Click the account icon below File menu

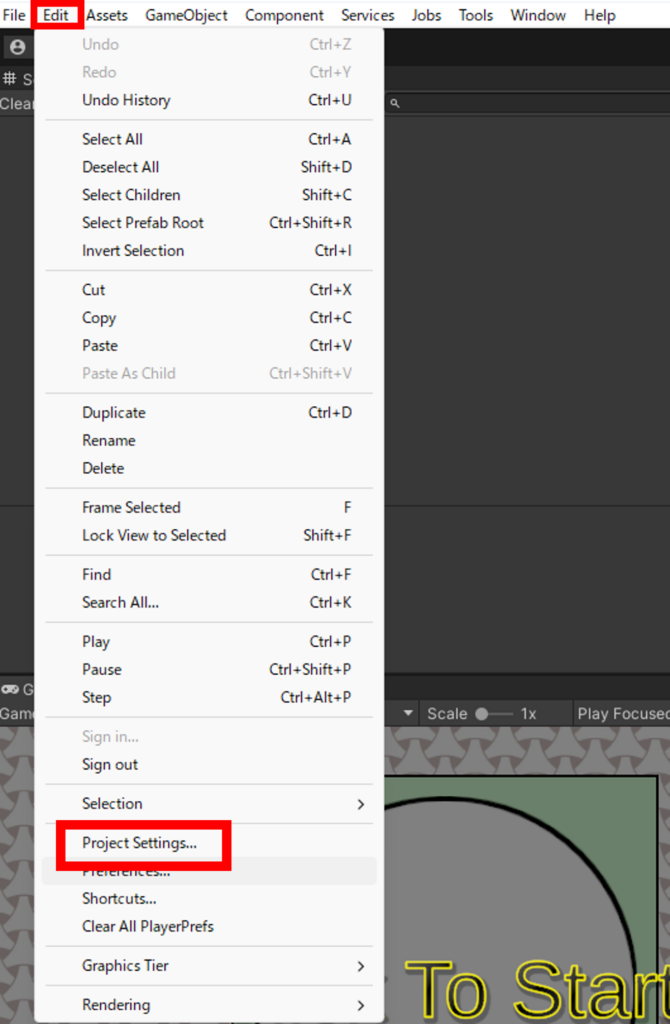coord(17,47)
